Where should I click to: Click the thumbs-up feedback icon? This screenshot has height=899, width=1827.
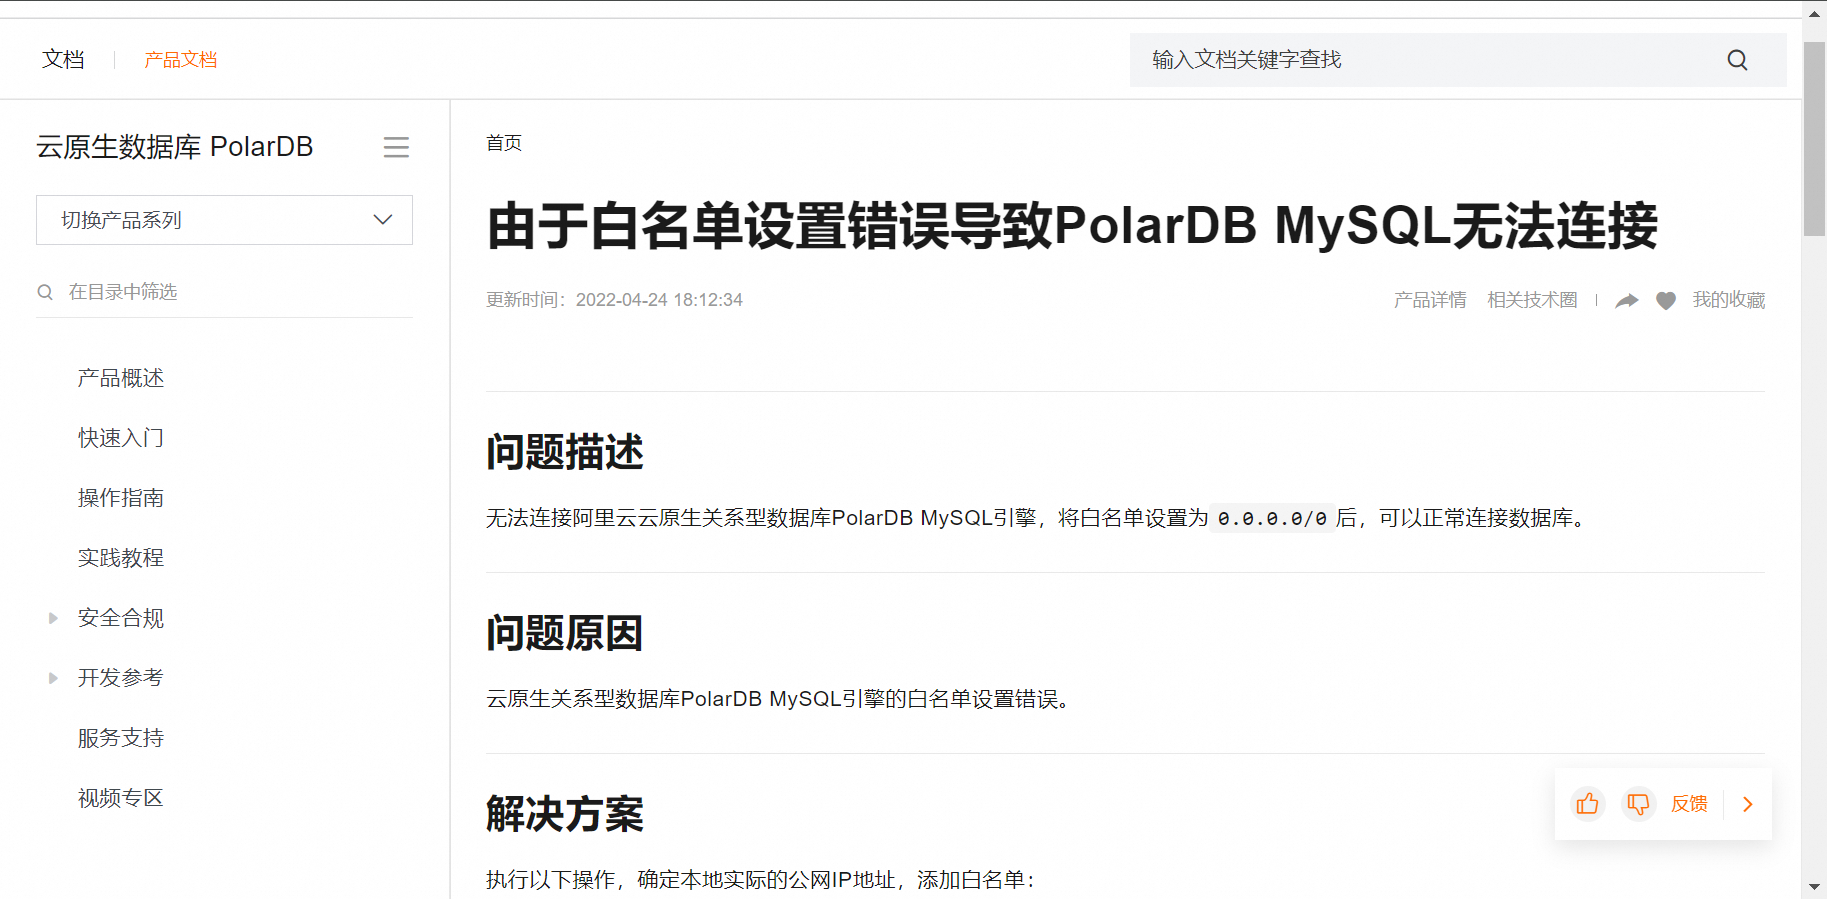click(1587, 804)
